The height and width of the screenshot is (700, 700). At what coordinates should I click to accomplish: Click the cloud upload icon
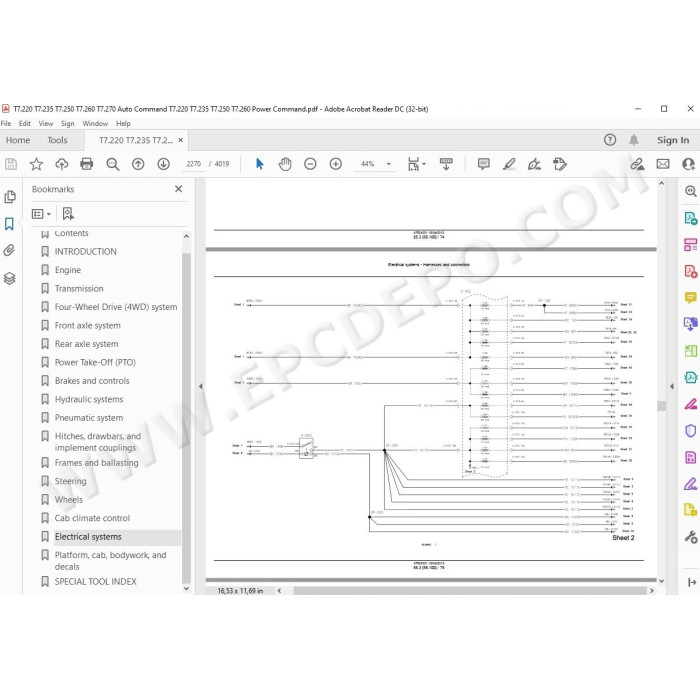tap(62, 164)
